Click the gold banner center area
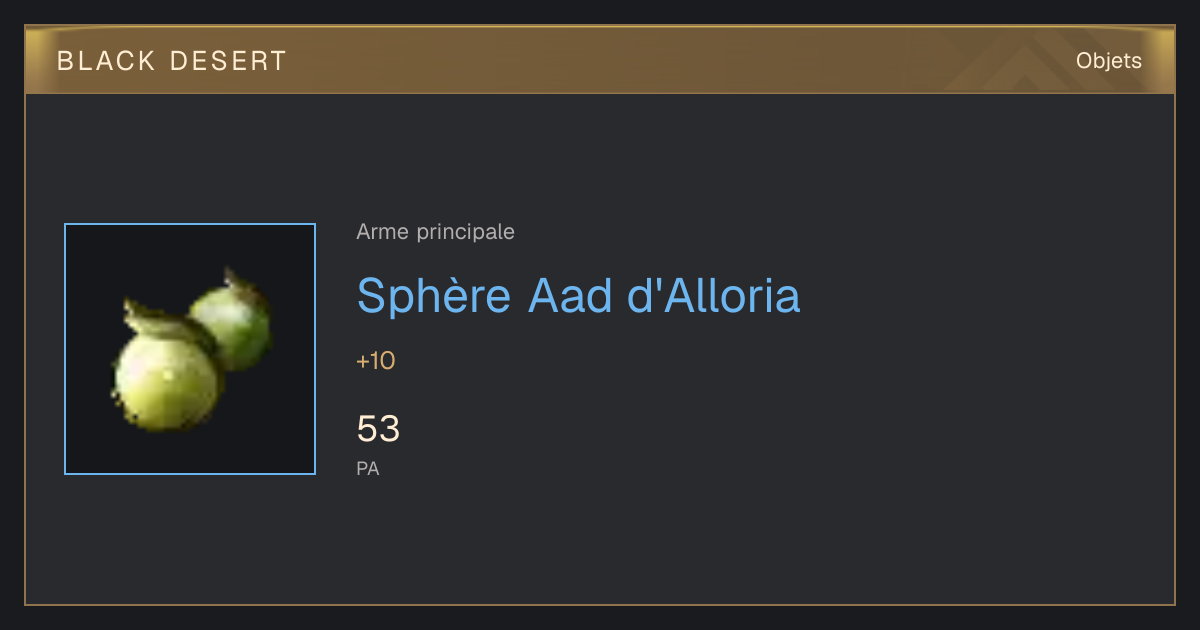This screenshot has height=630, width=1200. click(x=600, y=61)
